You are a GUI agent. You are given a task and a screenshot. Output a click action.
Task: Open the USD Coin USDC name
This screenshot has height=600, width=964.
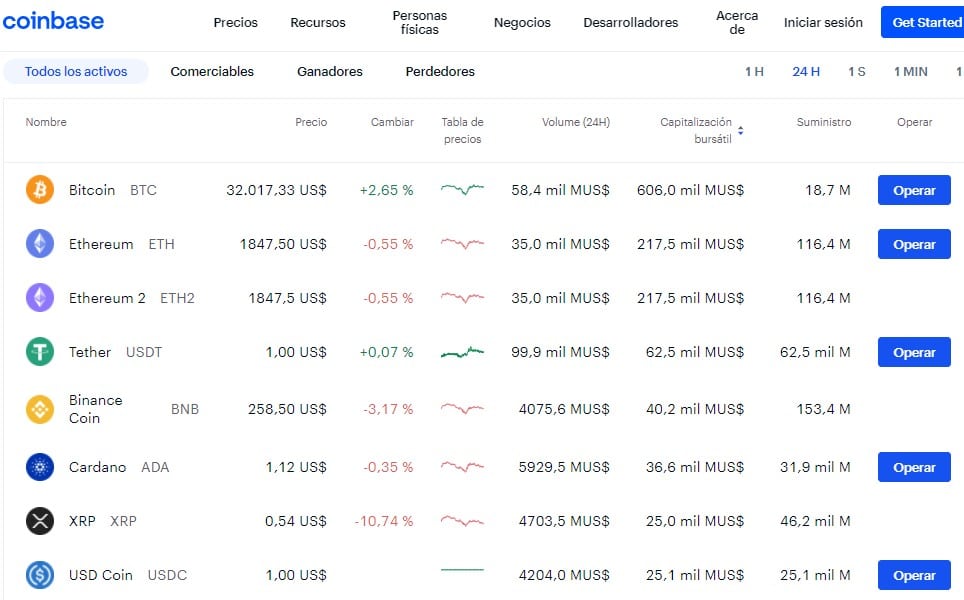(128, 575)
